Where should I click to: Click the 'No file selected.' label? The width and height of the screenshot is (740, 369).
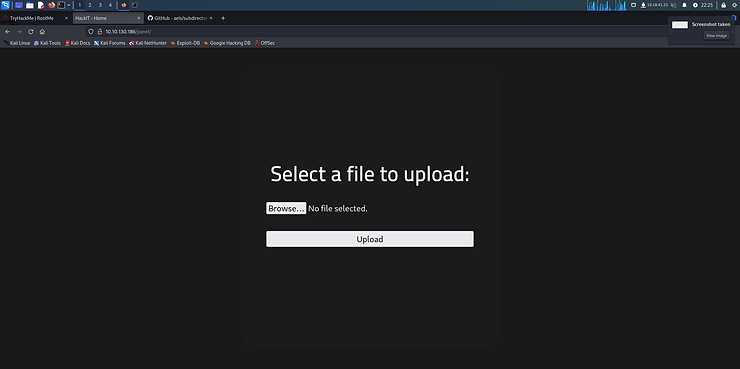coord(337,208)
